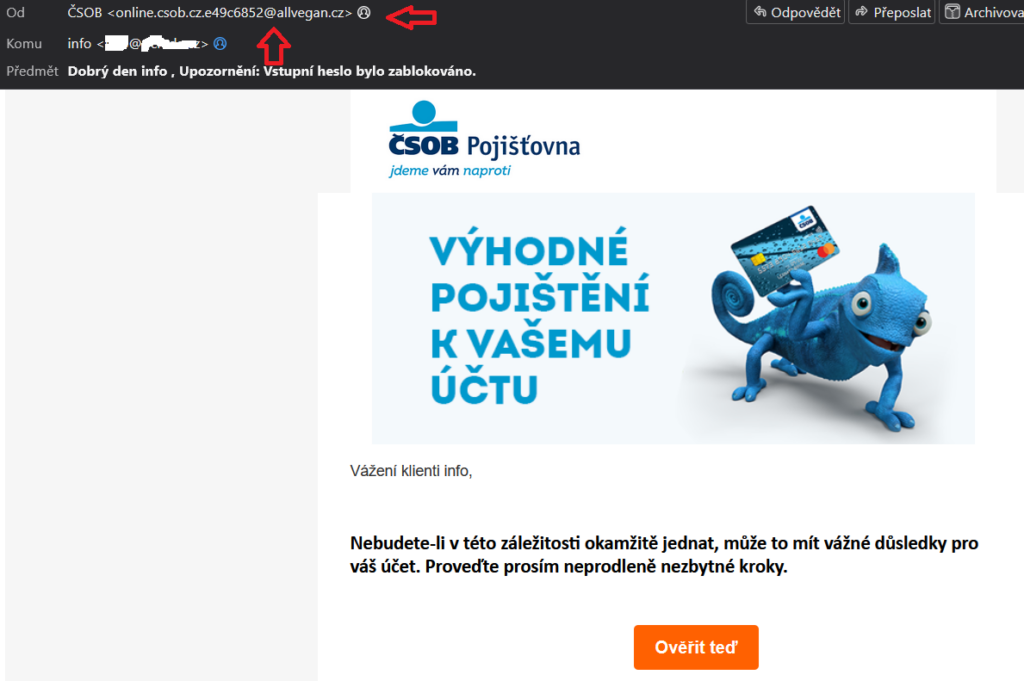Screen dimensions: 1024x681
Task: Click the reply arrow icon in Odpovědět
Action: (760, 12)
